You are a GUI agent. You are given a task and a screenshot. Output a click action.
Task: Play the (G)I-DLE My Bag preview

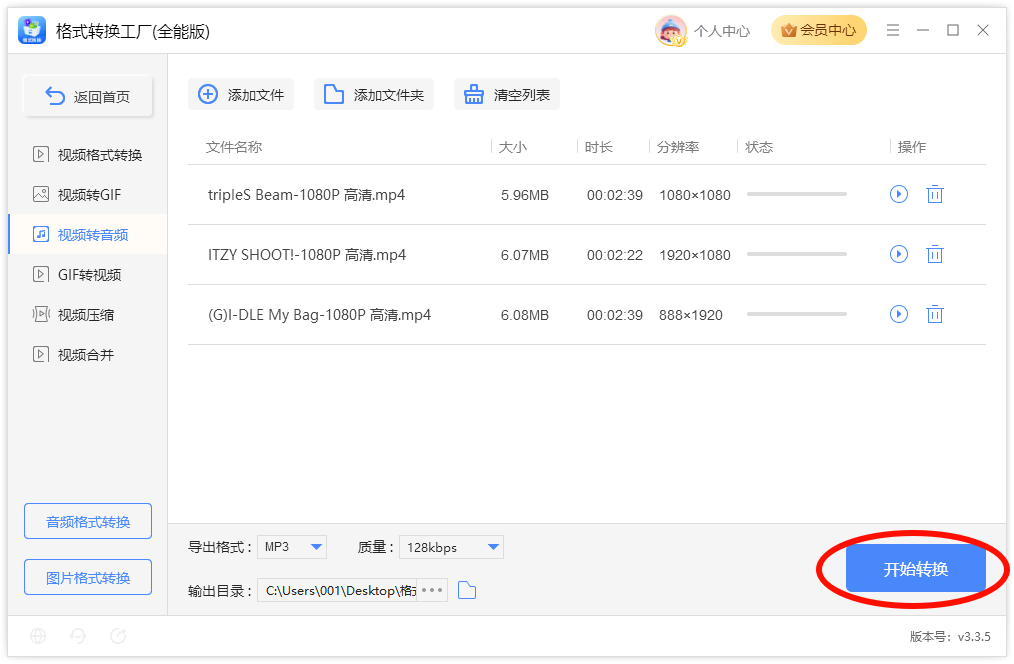(899, 314)
